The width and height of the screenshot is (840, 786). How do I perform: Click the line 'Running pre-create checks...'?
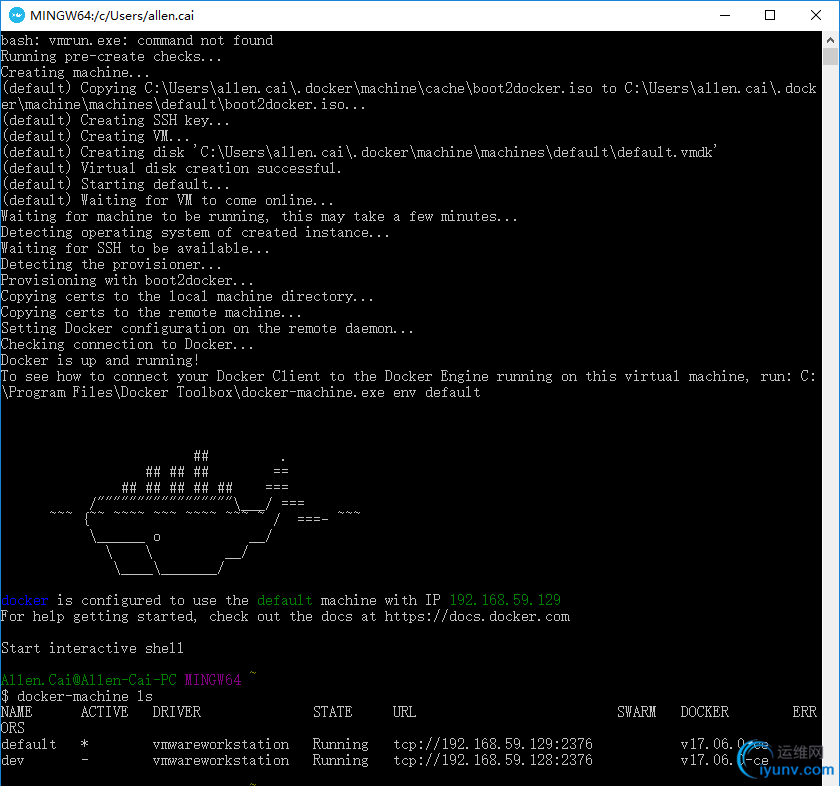[111, 57]
